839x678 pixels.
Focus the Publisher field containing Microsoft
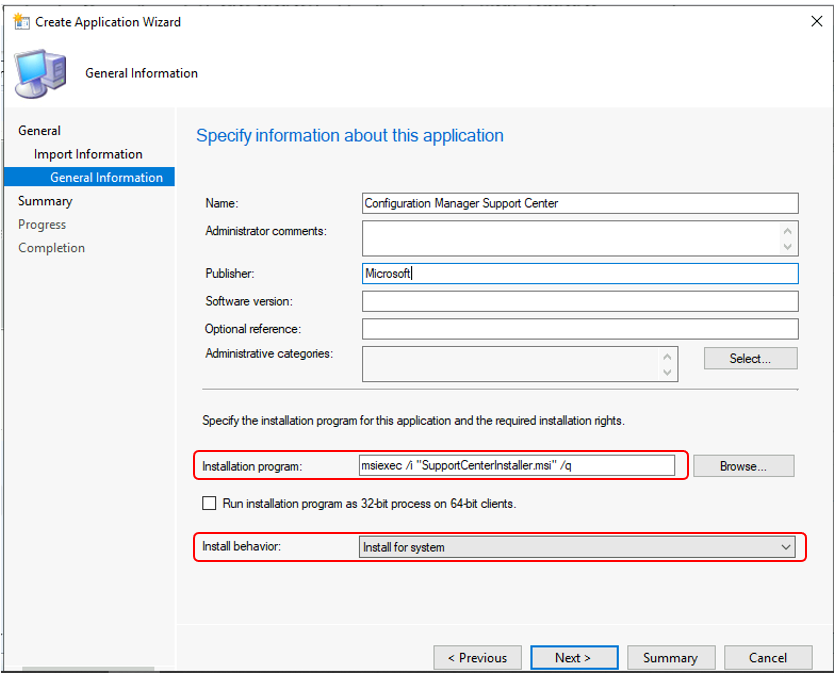(x=580, y=273)
